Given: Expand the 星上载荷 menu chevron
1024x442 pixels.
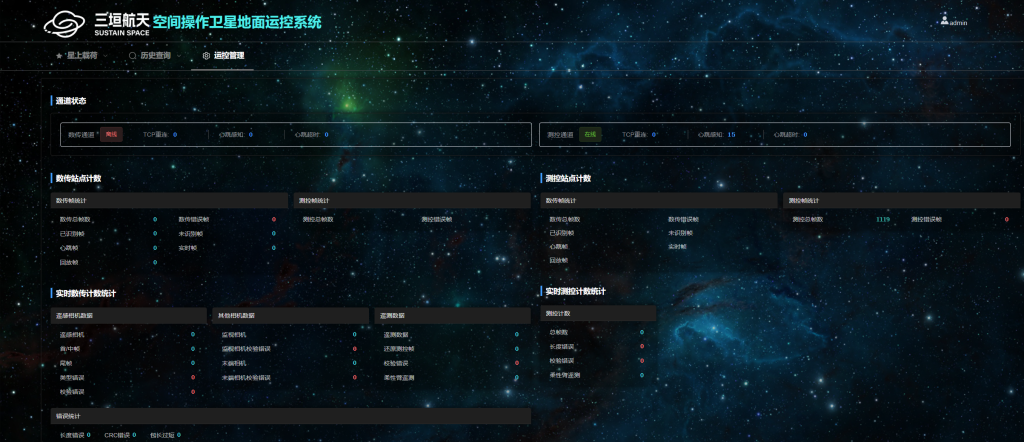Looking at the screenshot, I should click(107, 56).
